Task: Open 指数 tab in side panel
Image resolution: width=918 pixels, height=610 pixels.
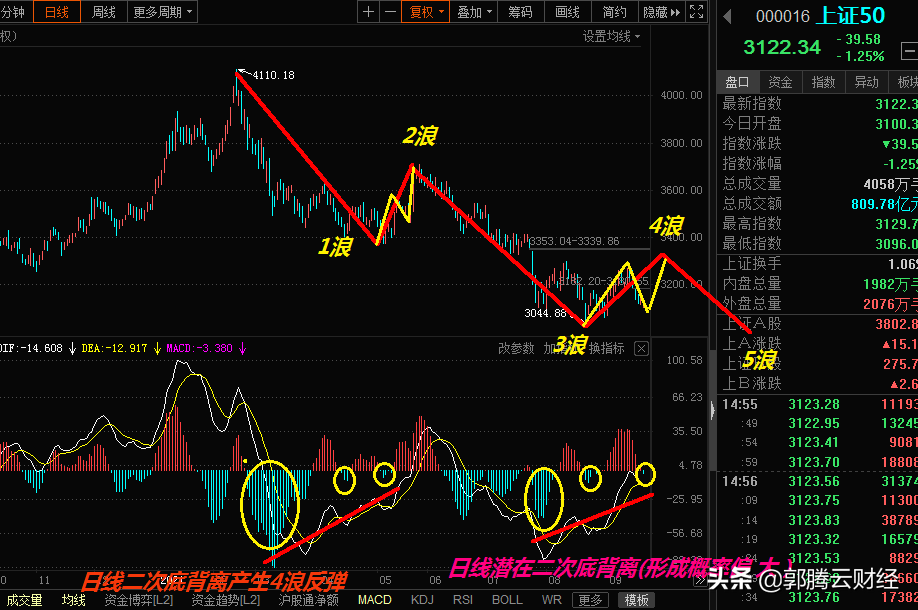Action: click(x=824, y=82)
